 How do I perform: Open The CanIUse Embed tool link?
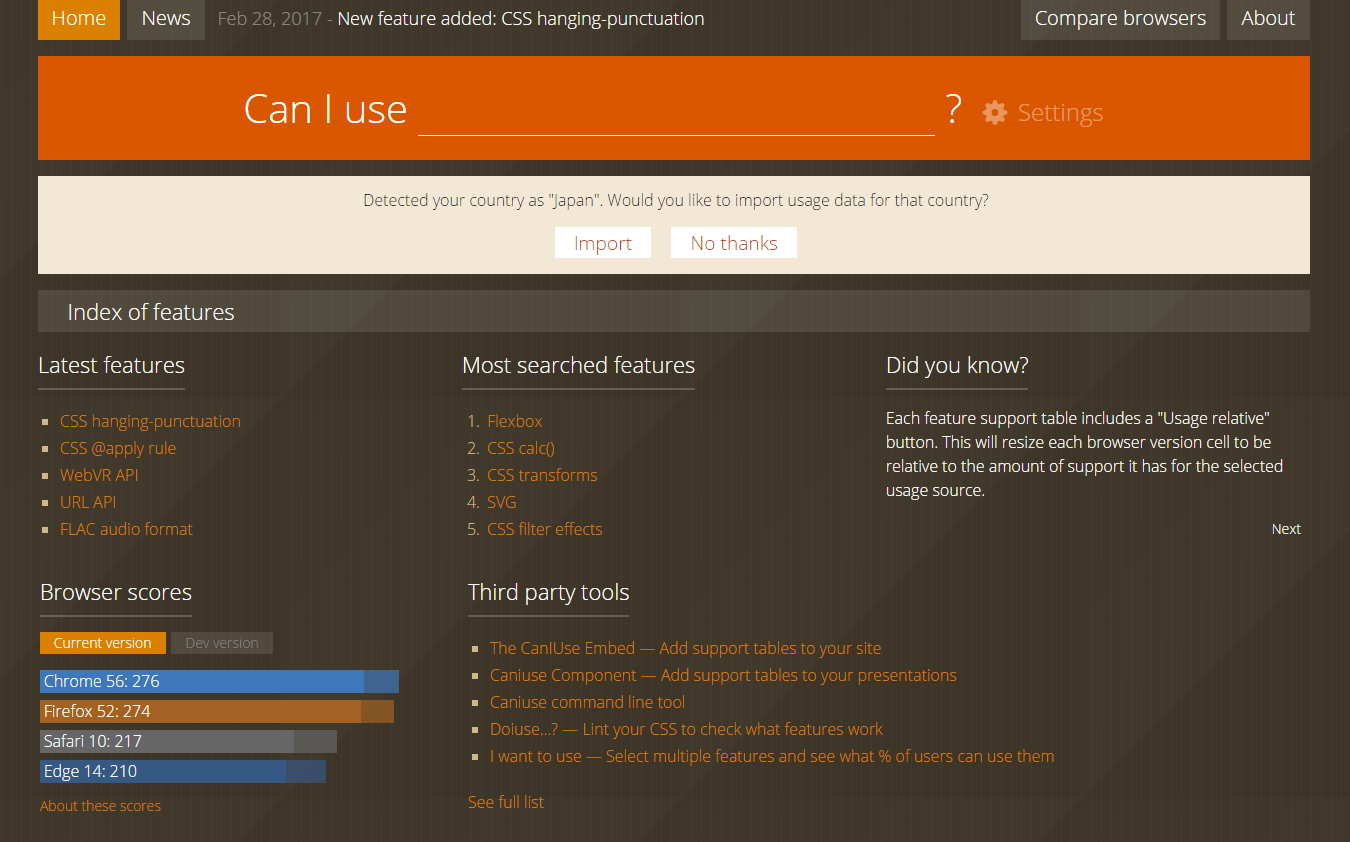(685, 648)
